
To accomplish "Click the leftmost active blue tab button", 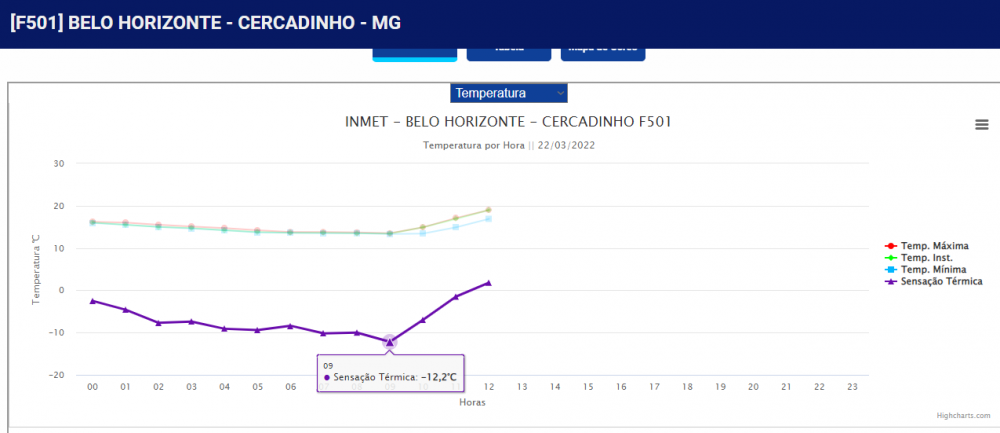I will coord(415,55).
